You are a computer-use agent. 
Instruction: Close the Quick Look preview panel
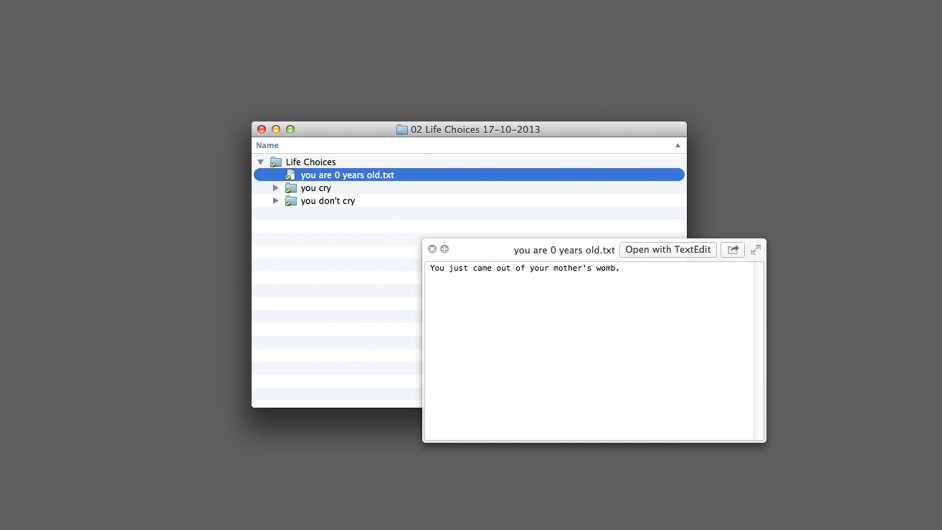[432, 249]
